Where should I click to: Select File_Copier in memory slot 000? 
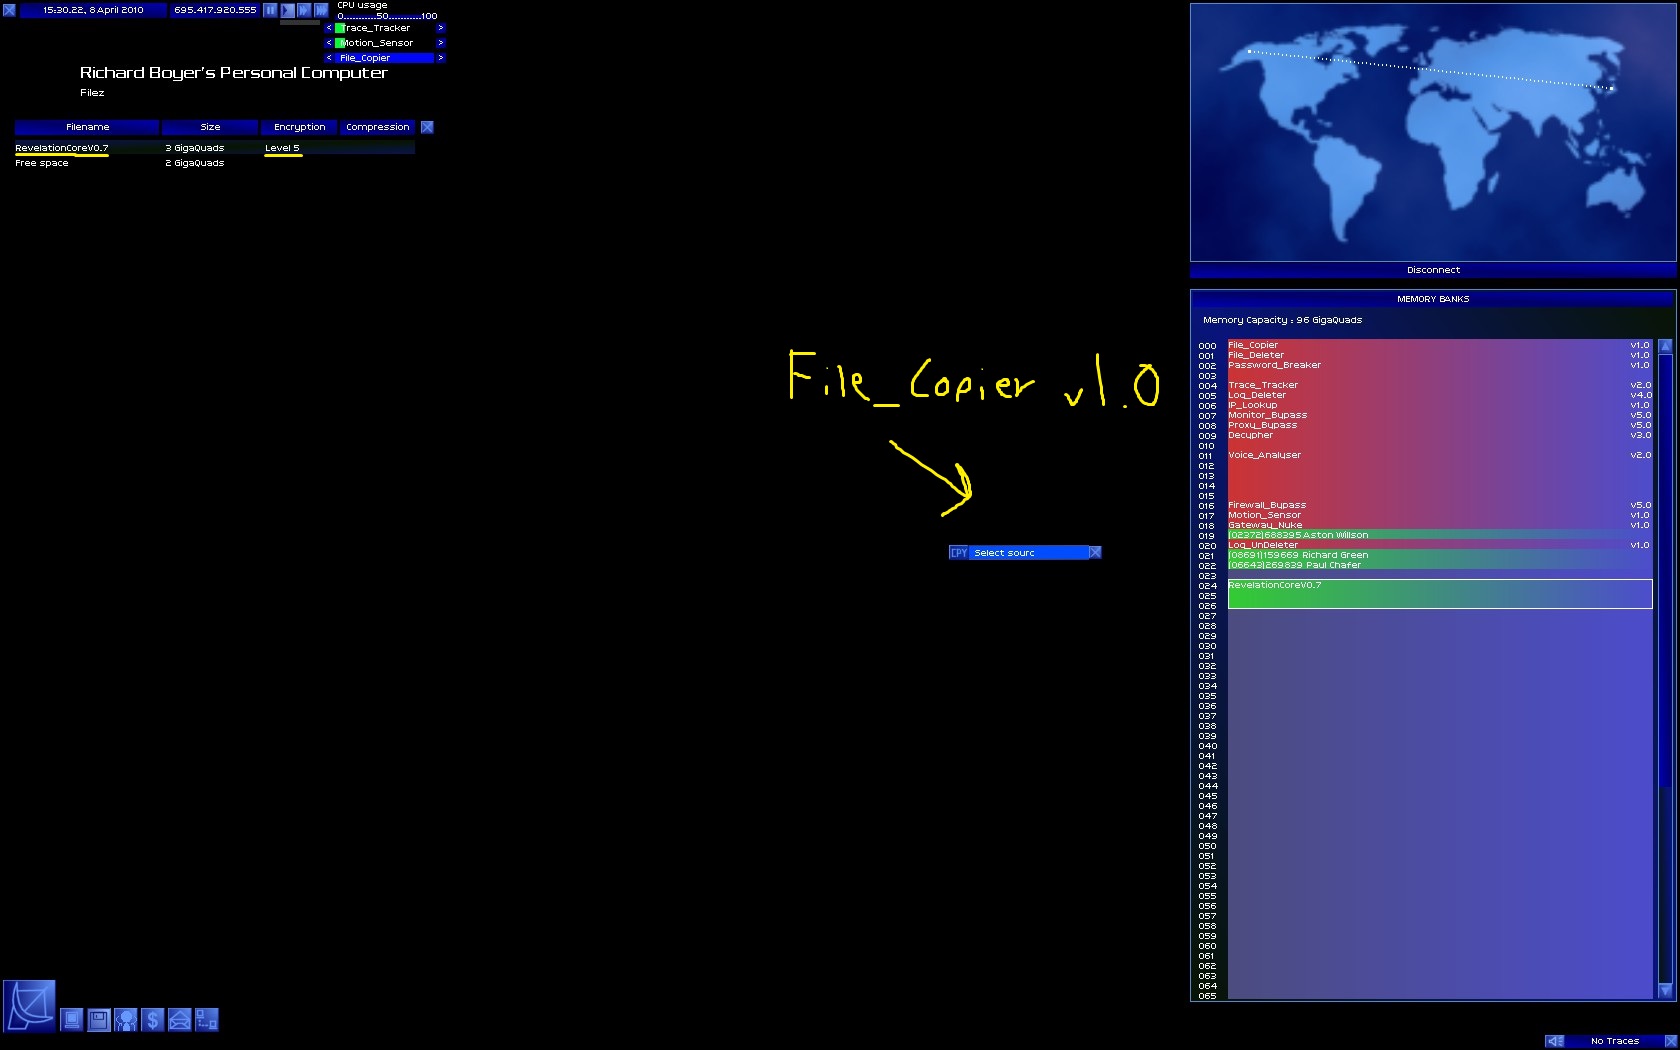pos(1439,345)
